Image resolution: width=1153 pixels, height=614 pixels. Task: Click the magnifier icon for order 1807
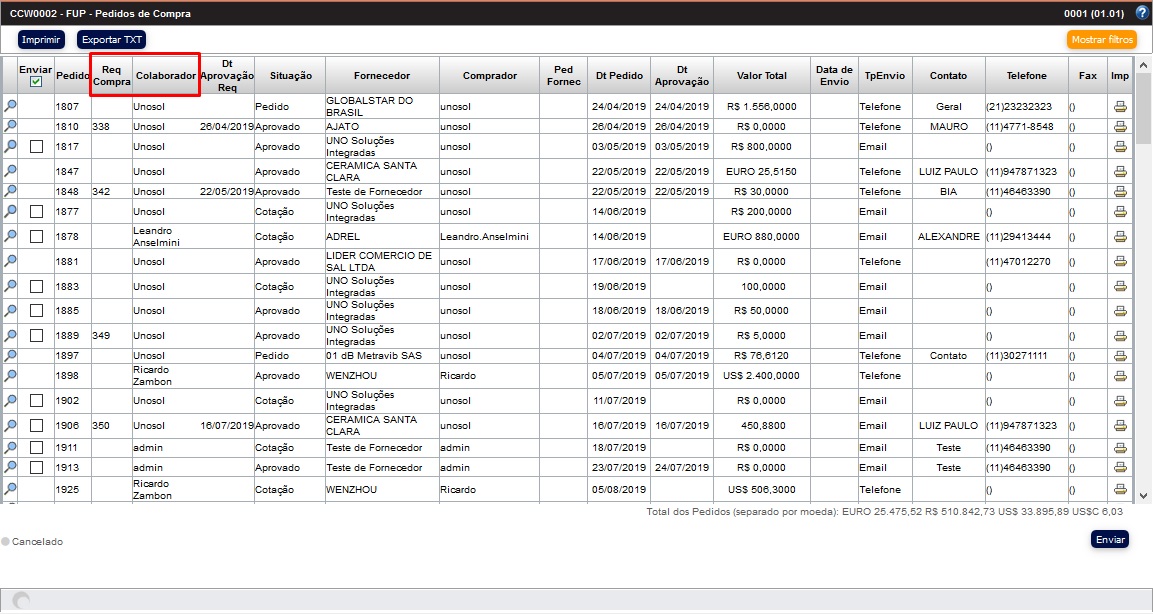point(10,106)
